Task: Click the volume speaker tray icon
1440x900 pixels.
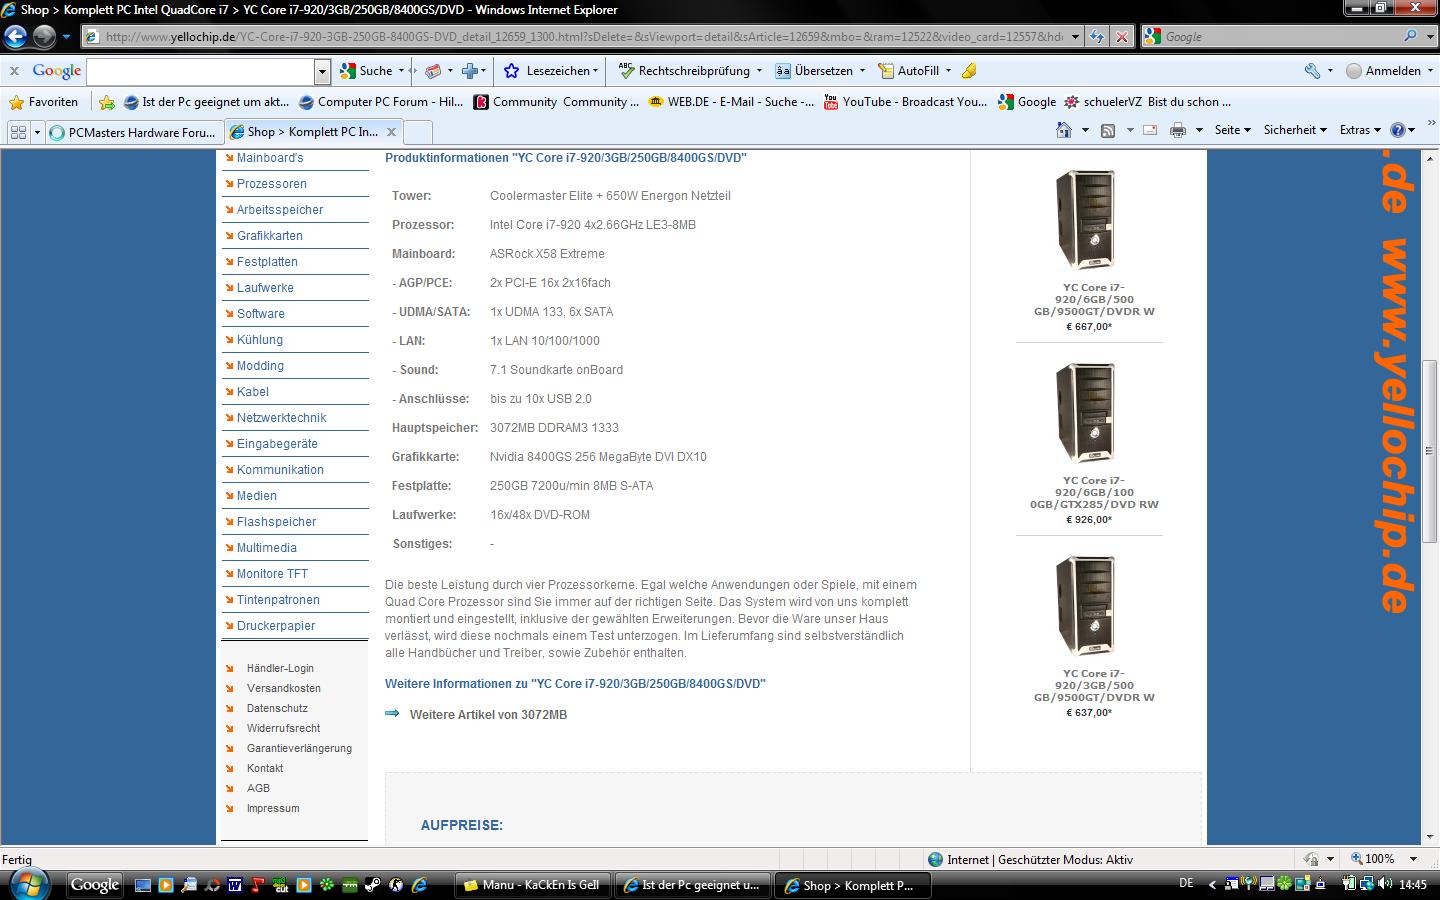Action: click(x=1385, y=884)
